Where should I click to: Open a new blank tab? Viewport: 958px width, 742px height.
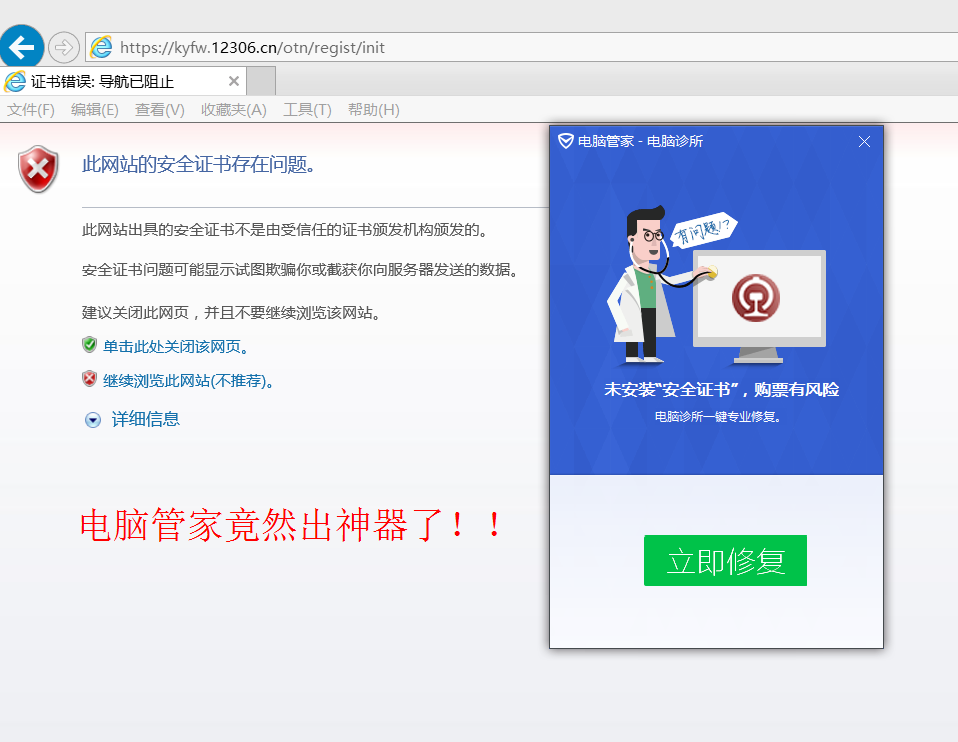pyautogui.click(x=261, y=81)
